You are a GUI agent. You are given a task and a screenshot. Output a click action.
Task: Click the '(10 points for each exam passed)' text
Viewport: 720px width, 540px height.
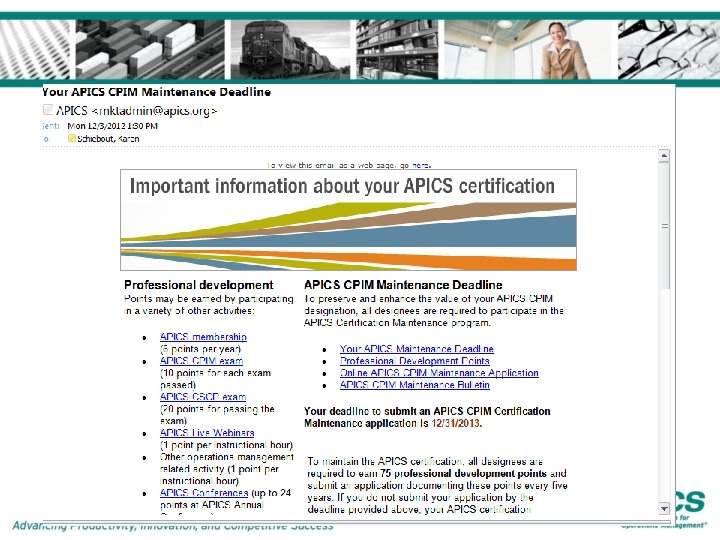(x=215, y=378)
